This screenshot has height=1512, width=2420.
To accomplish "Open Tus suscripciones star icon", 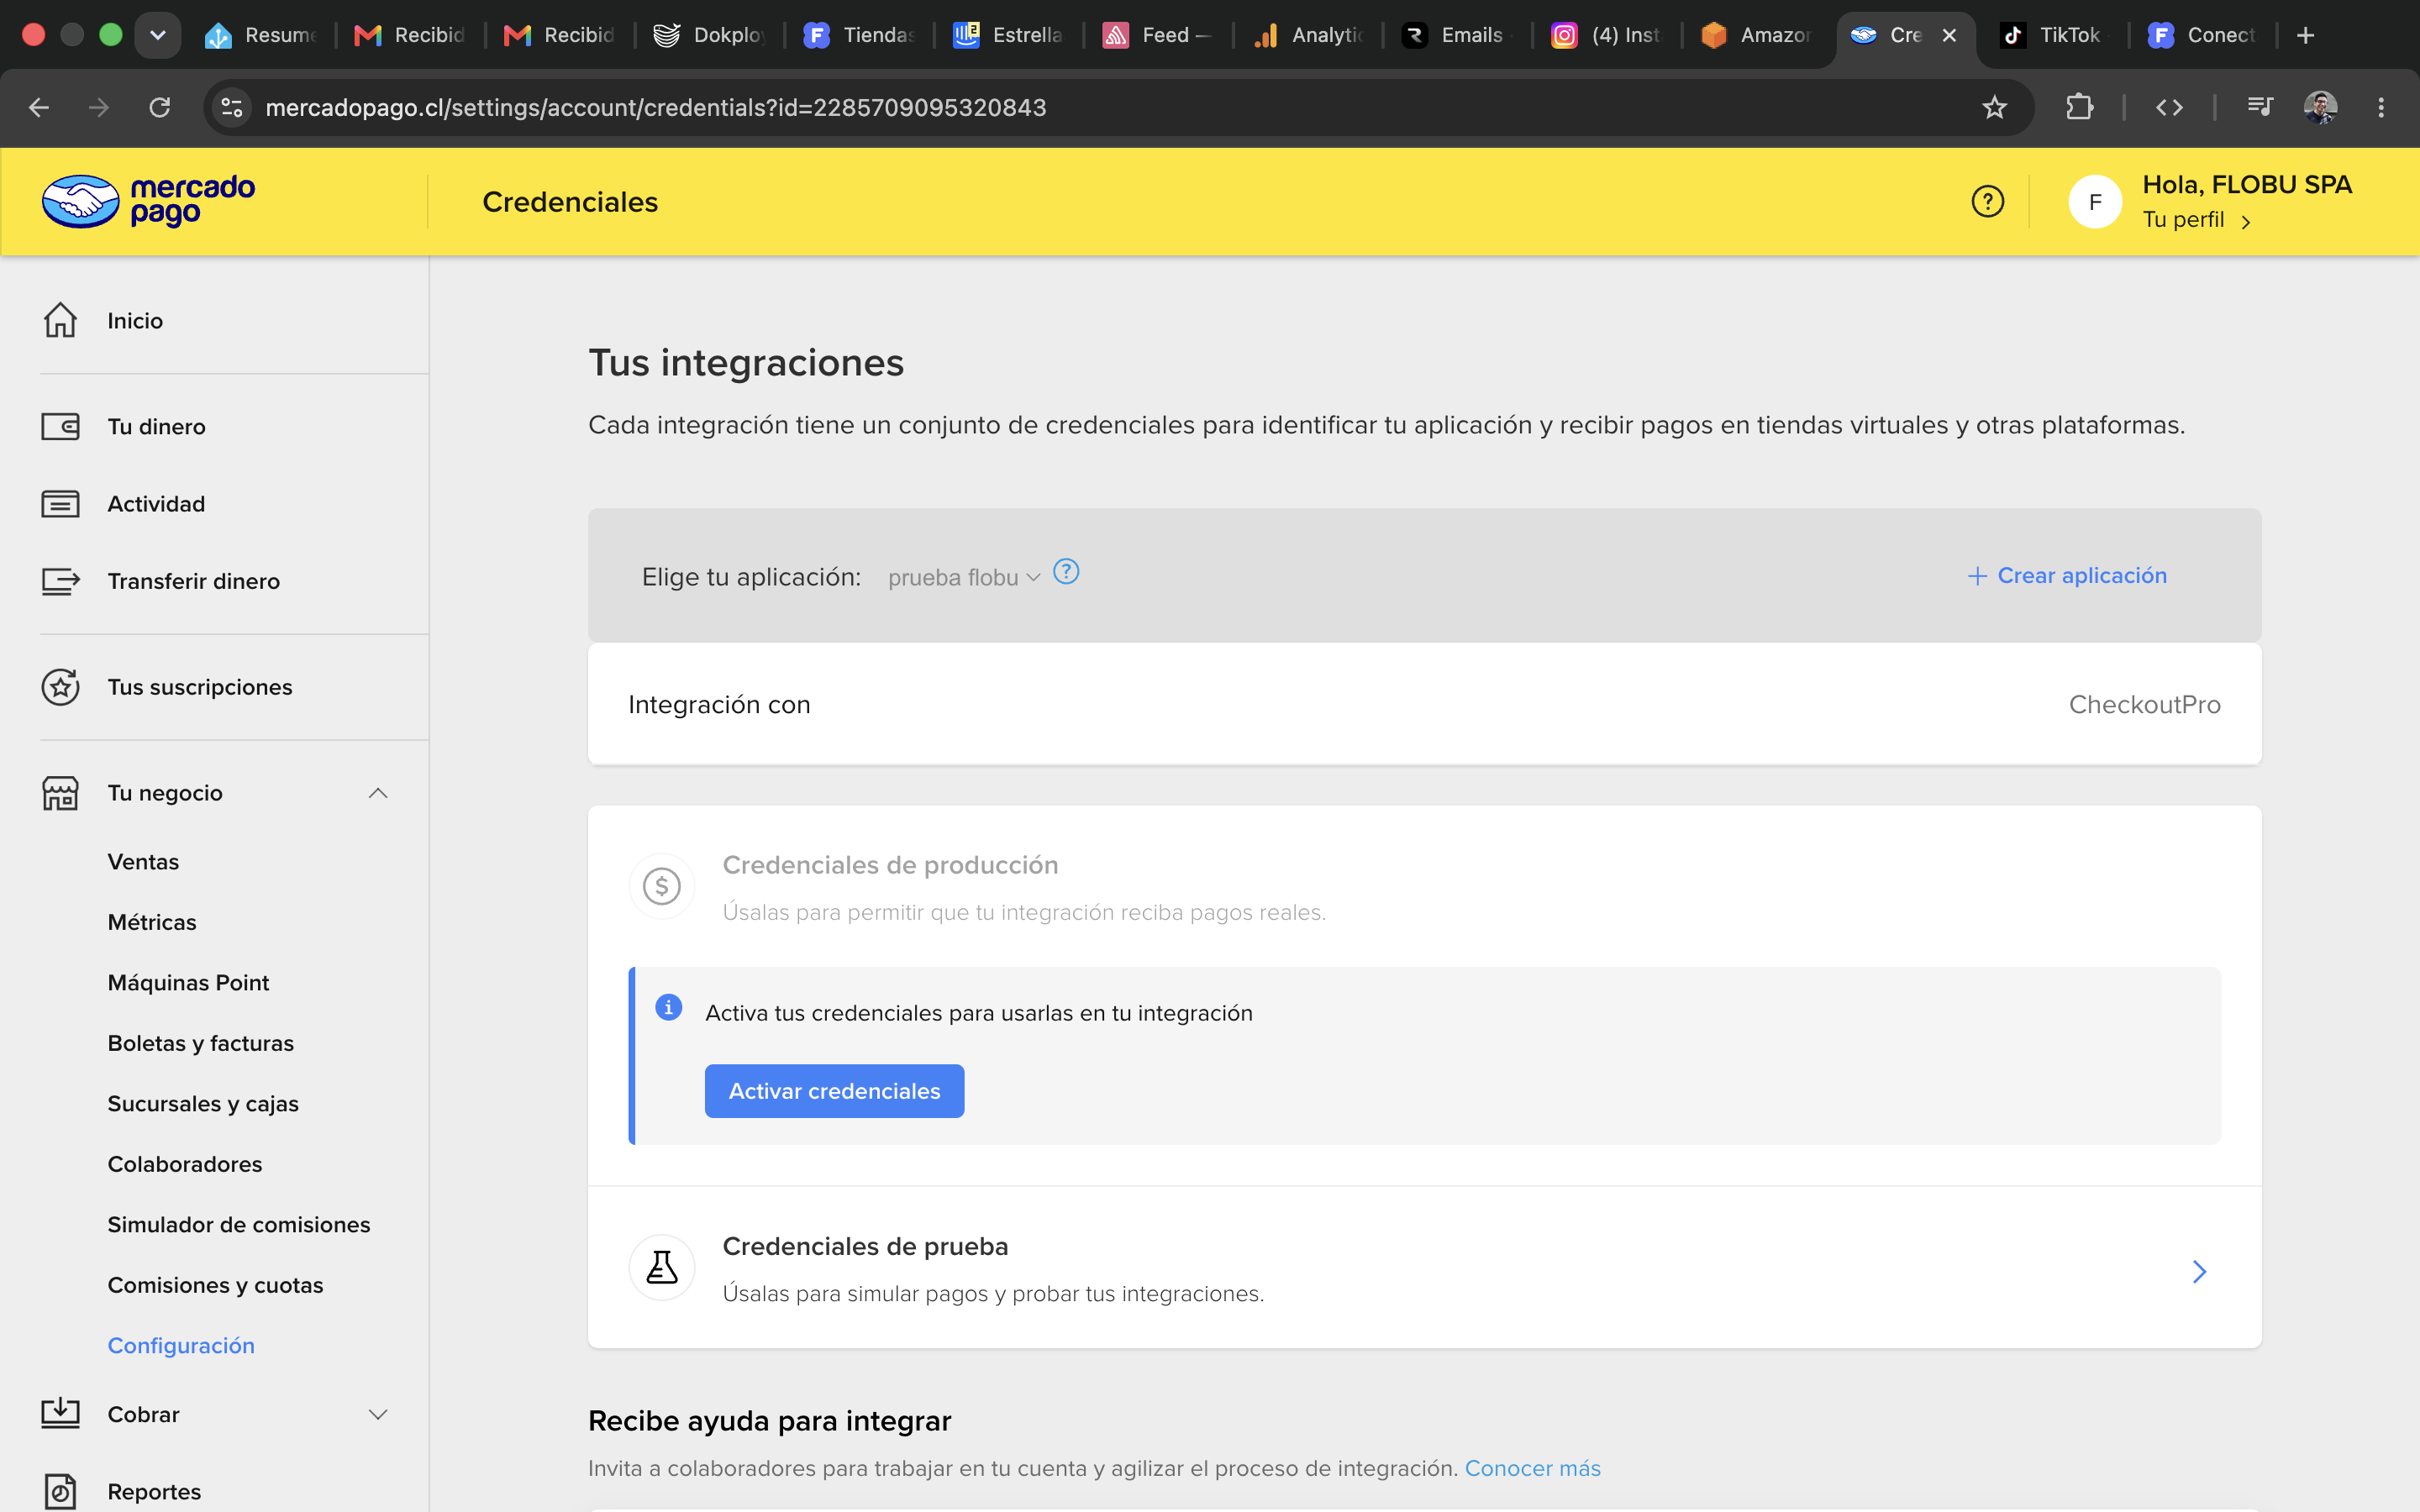I will tap(60, 687).
